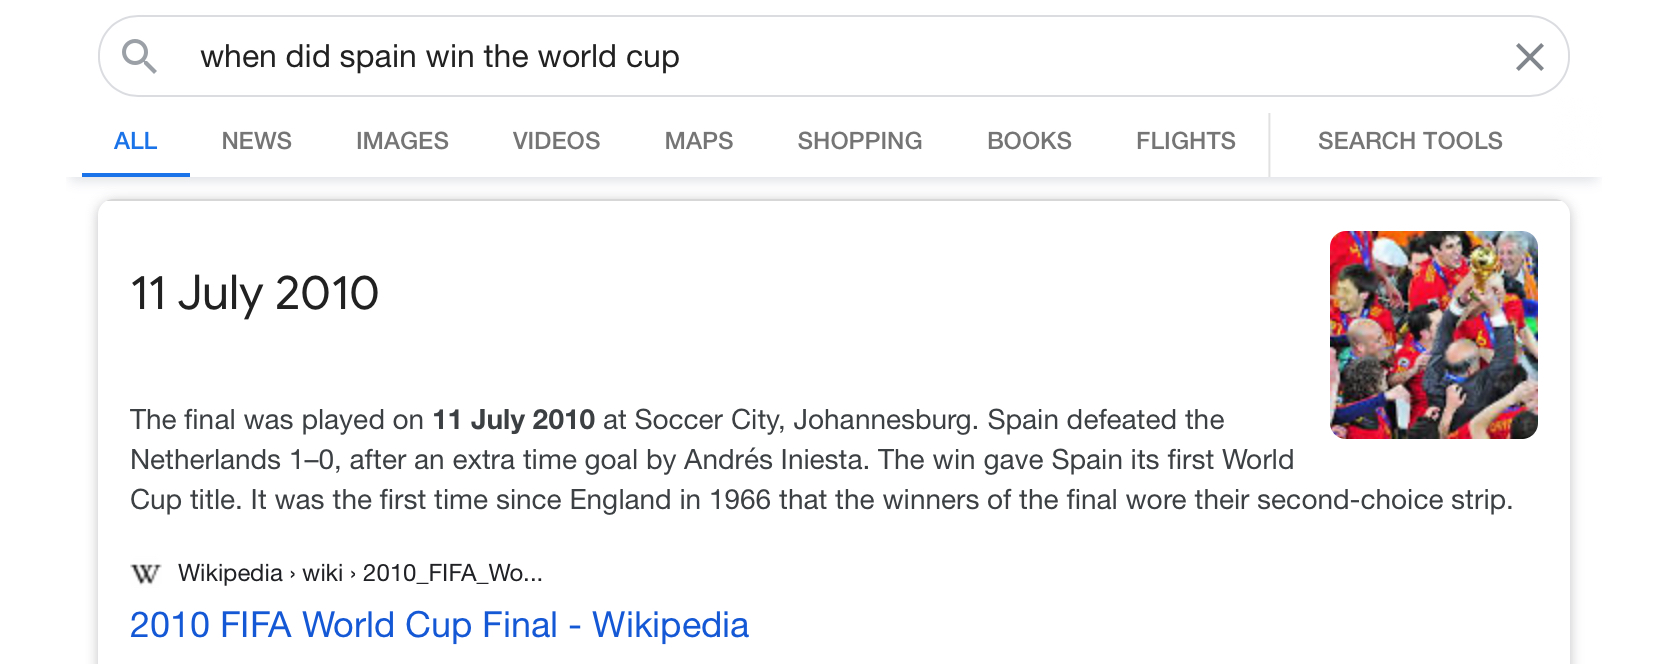The height and width of the screenshot is (664, 1657).
Task: View the FLIGHTS tab
Action: [x=1185, y=141]
